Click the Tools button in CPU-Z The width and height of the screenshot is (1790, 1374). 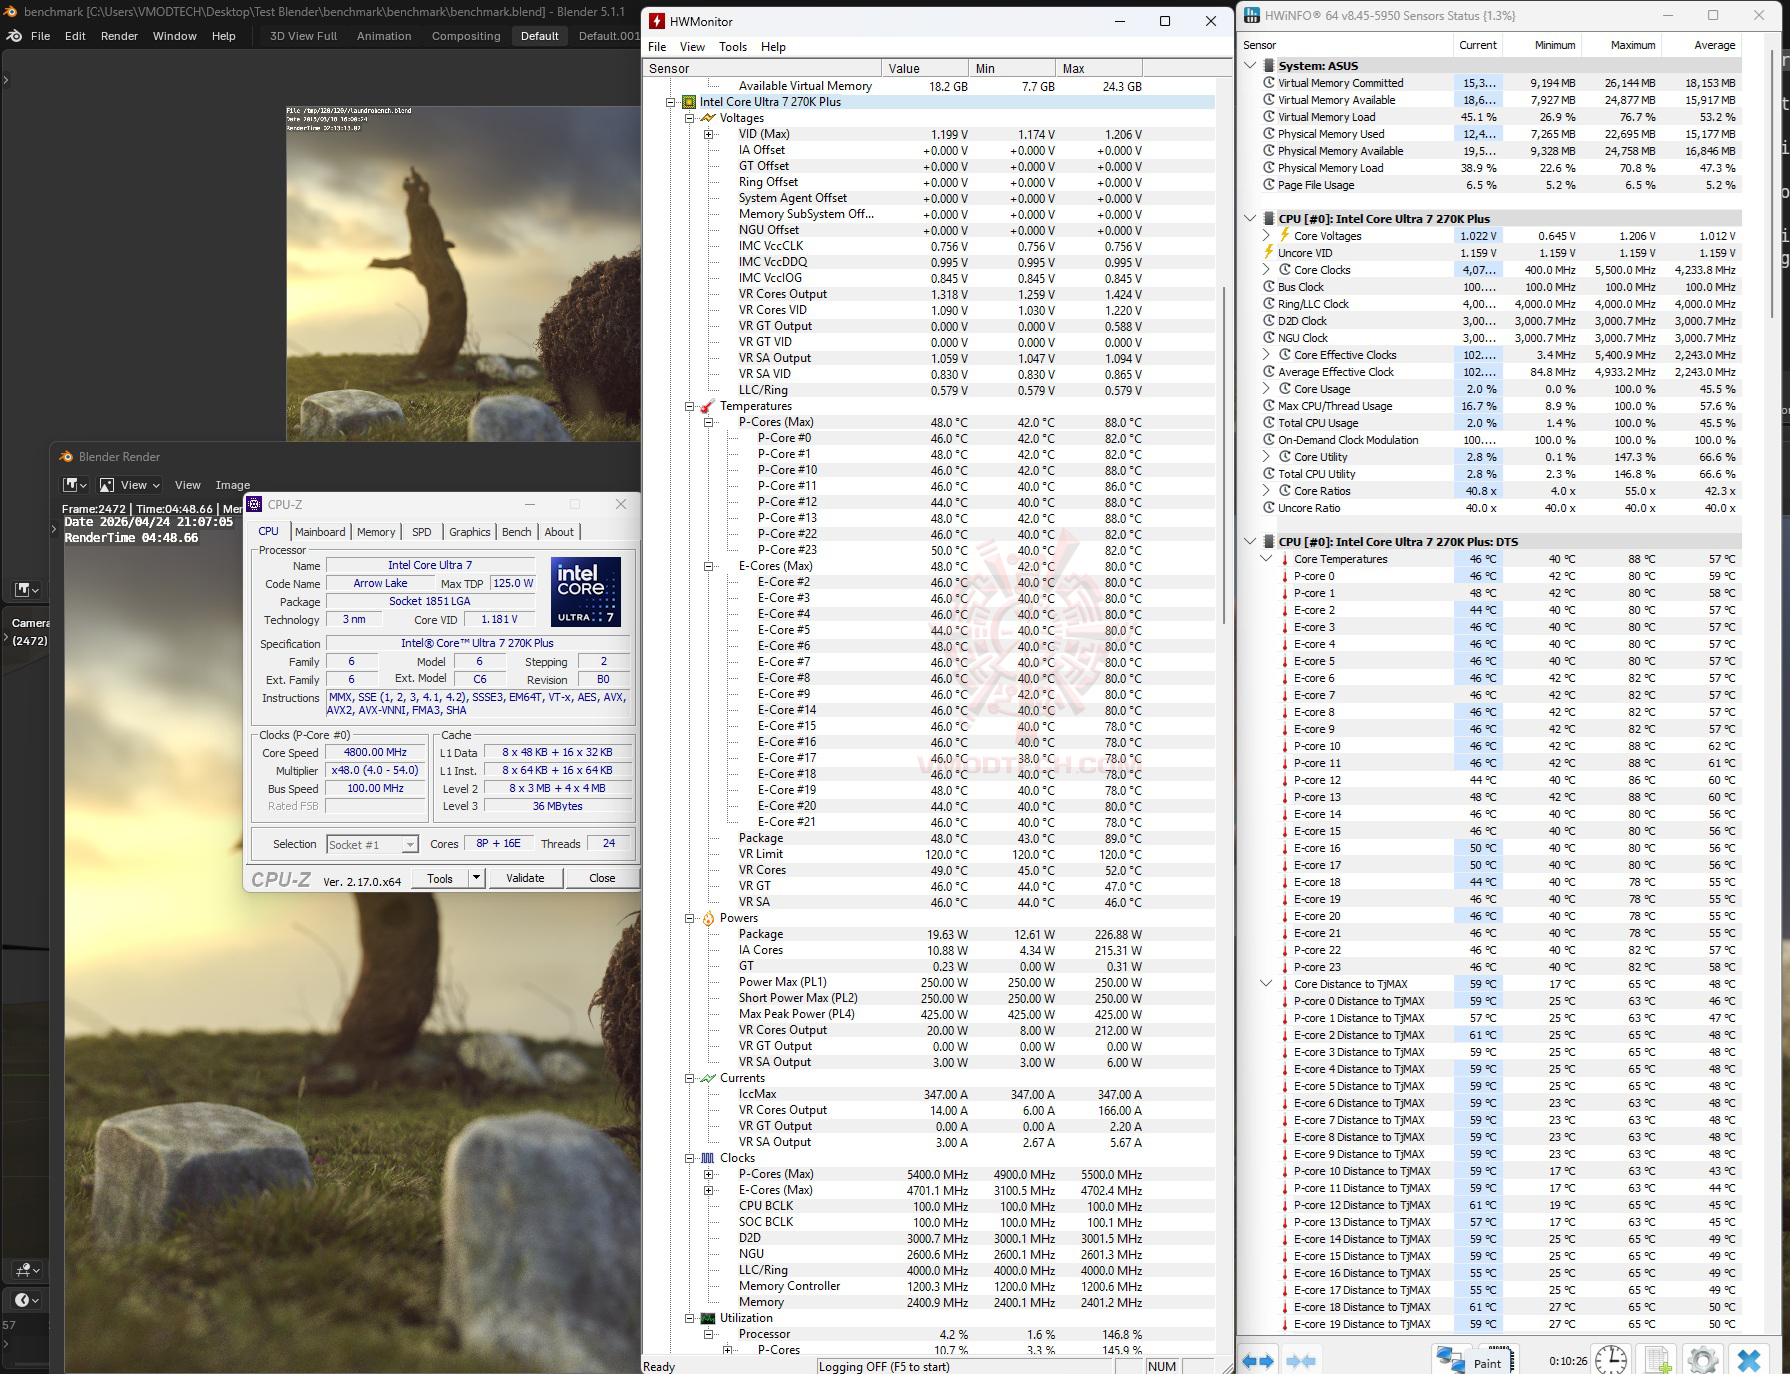(x=440, y=878)
